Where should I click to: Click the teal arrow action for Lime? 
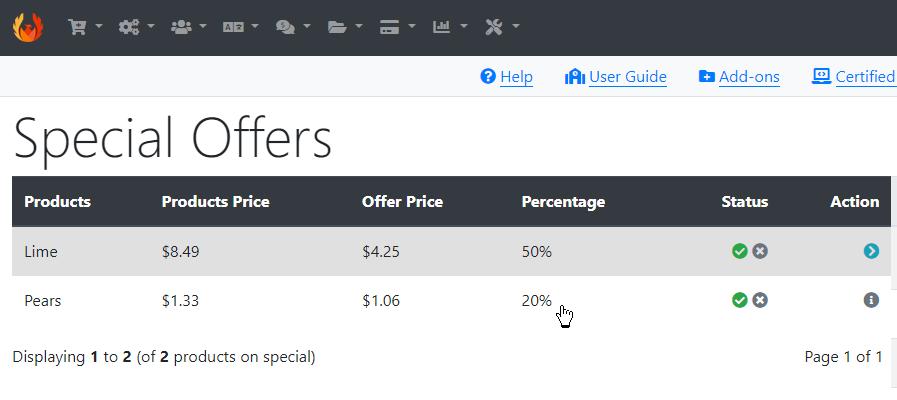click(x=871, y=251)
